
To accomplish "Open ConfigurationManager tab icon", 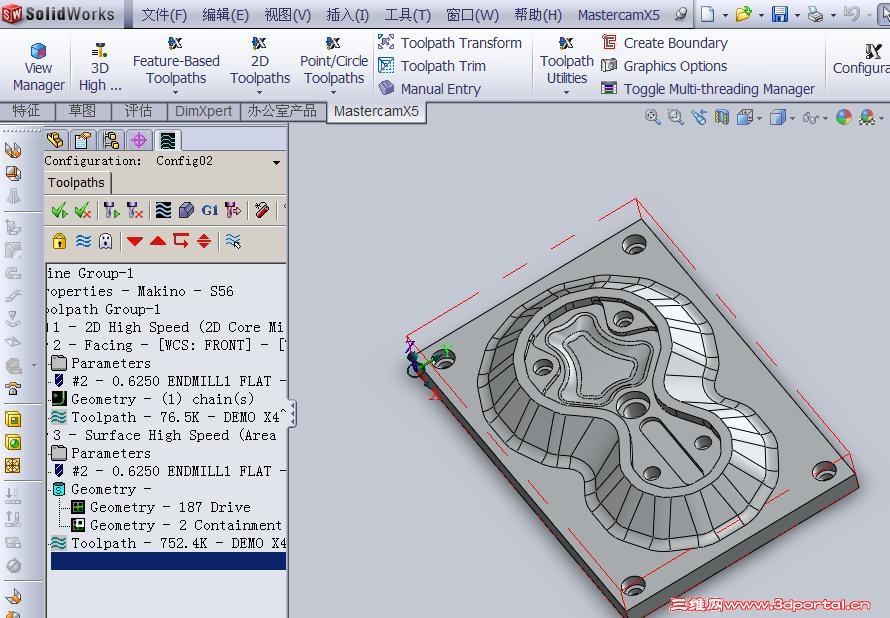I will coord(111,140).
